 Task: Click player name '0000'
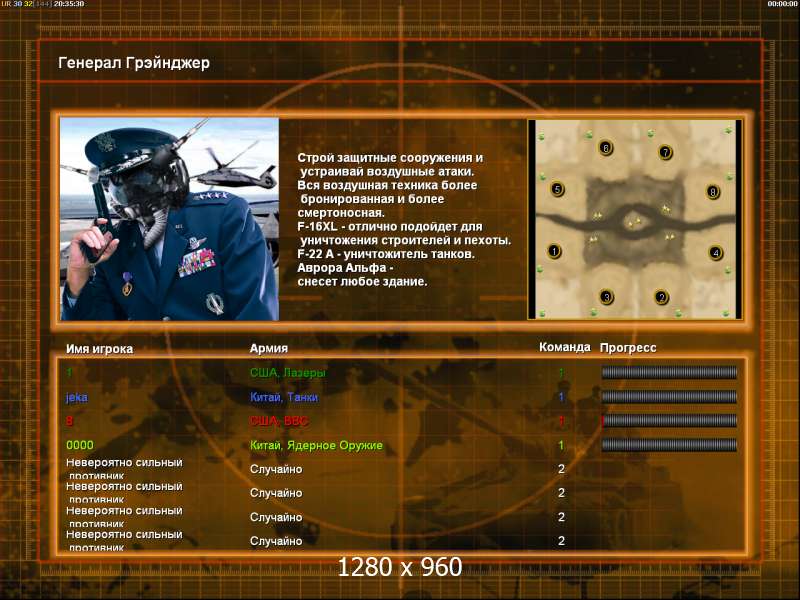coord(80,445)
